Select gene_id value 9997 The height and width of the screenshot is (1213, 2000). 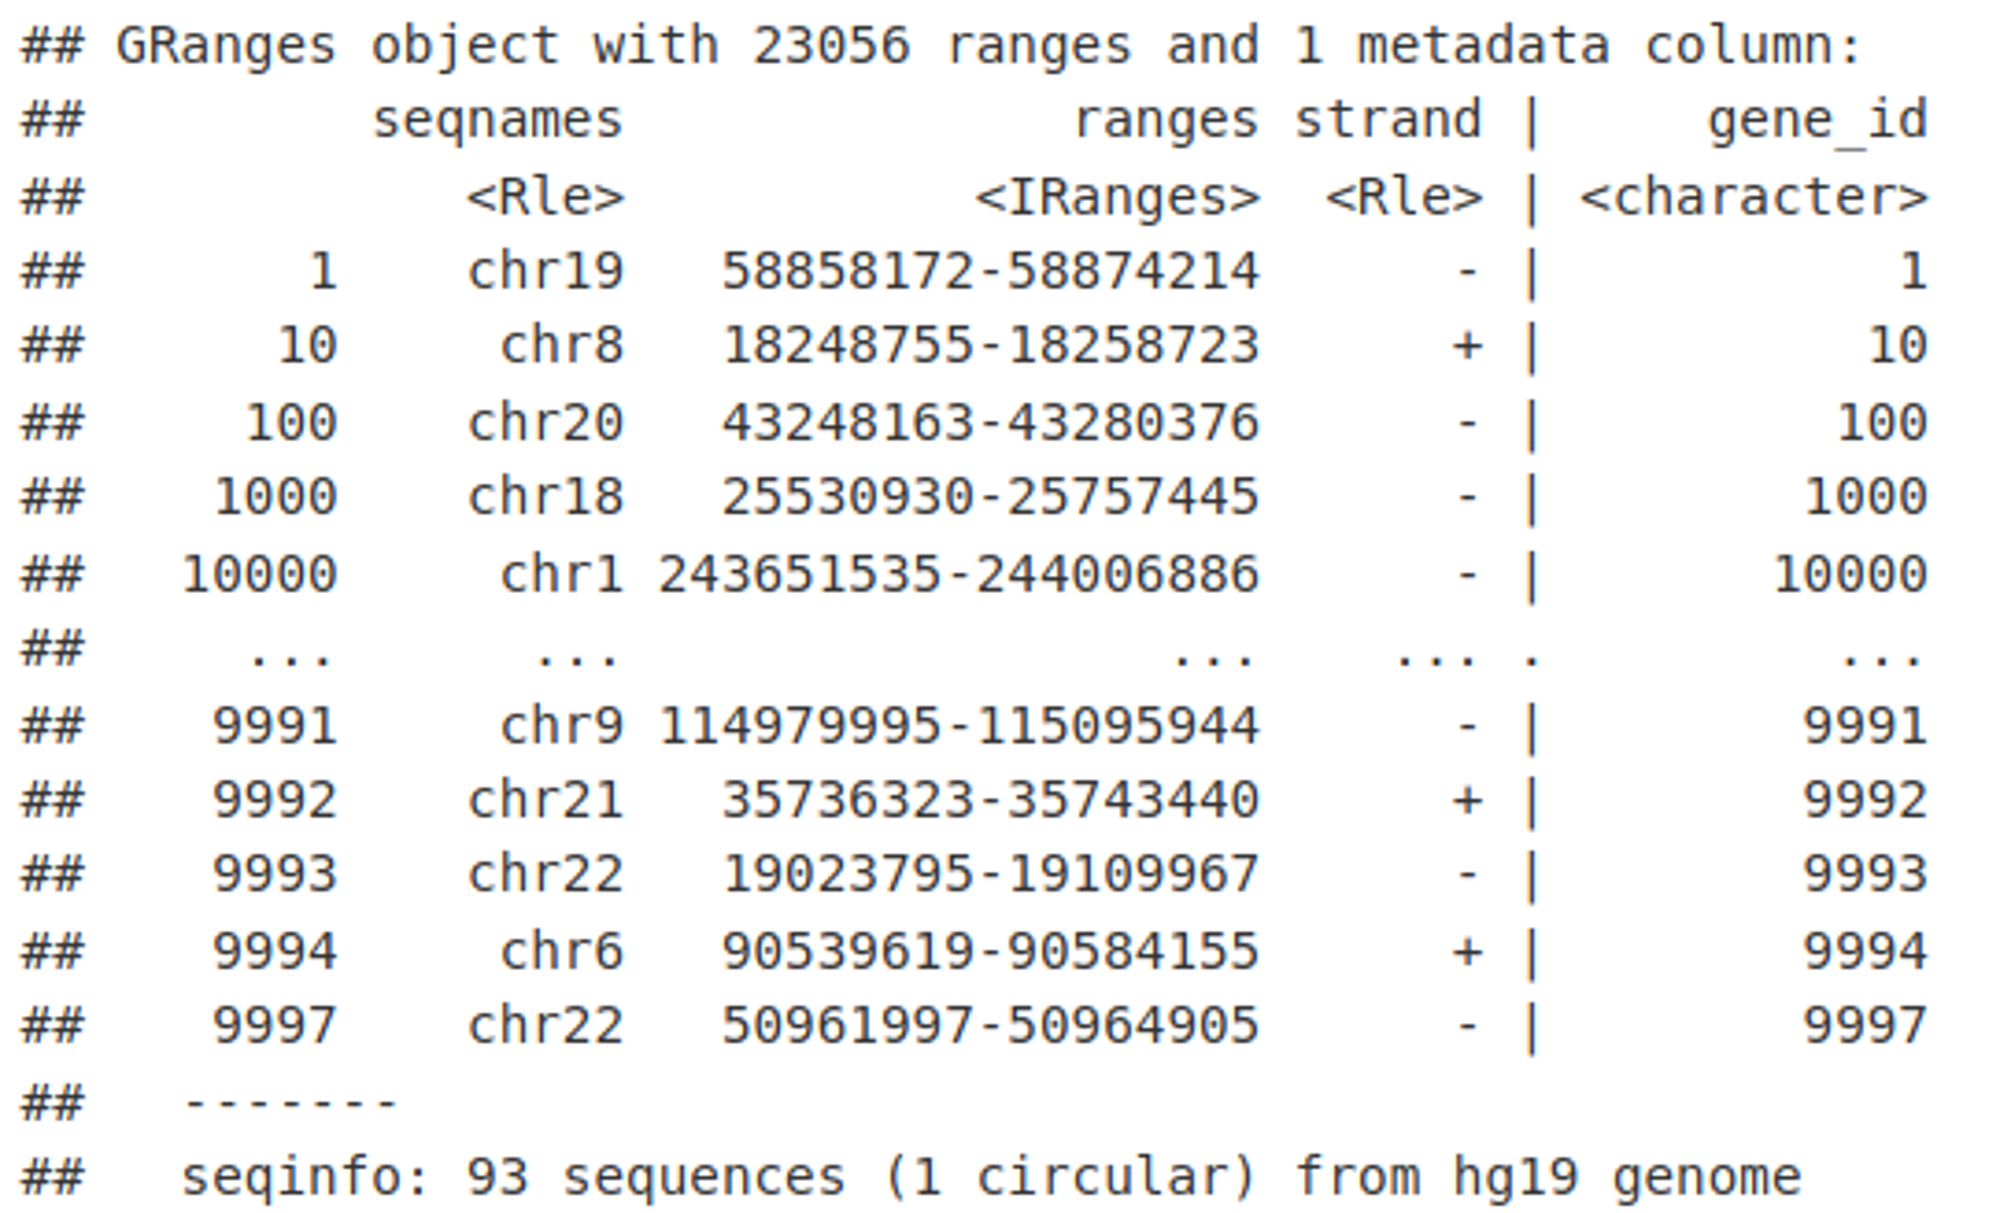pyautogui.click(x=1865, y=1026)
